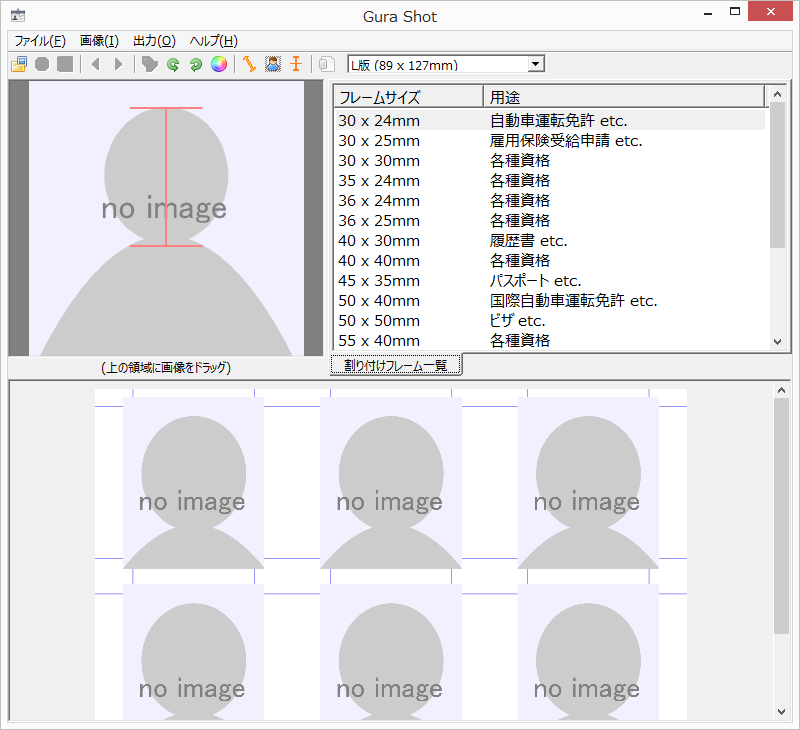800x730 pixels.
Task: Open the 出力 menu
Action: 152,41
